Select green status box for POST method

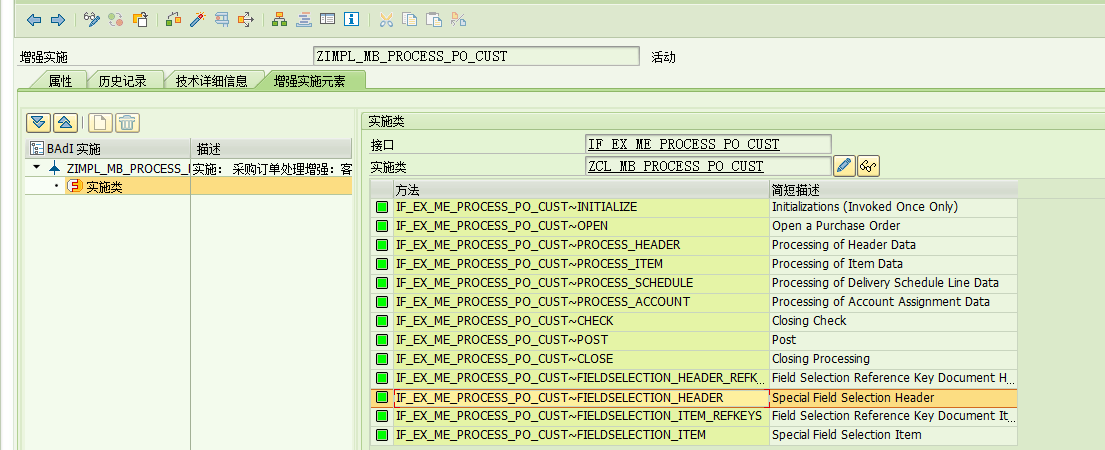coord(382,340)
